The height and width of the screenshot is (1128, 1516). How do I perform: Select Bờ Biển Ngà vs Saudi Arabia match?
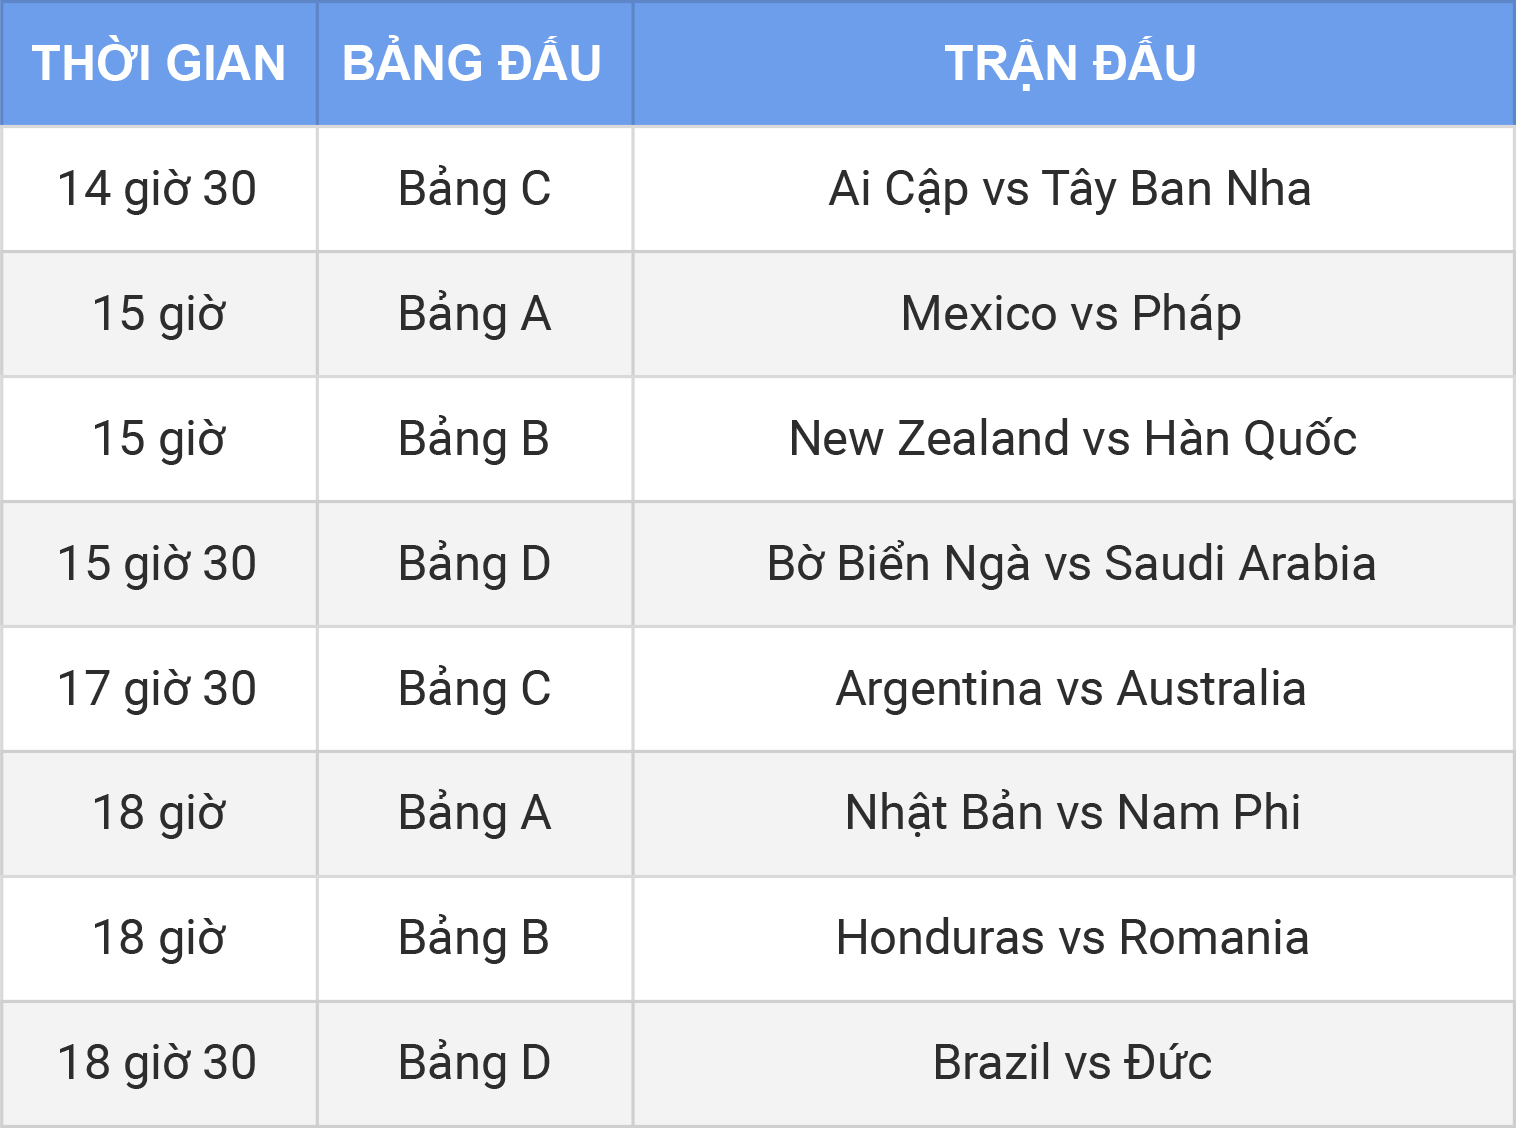click(1073, 564)
